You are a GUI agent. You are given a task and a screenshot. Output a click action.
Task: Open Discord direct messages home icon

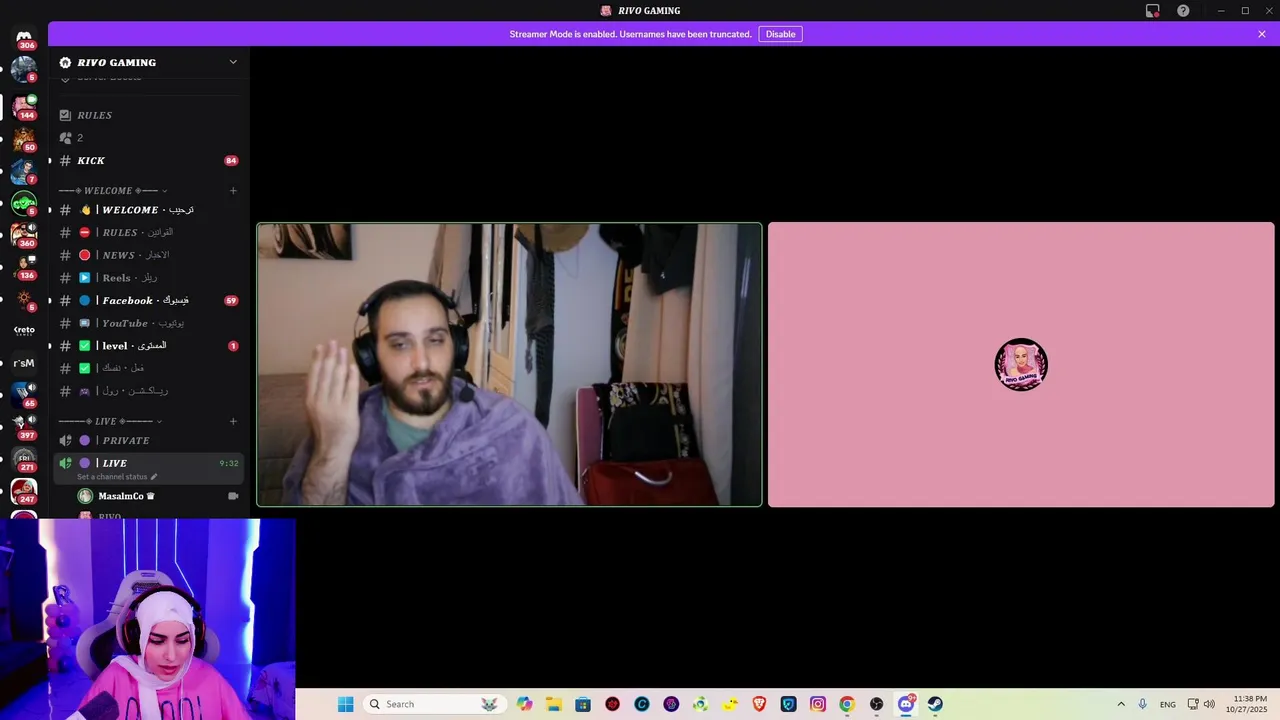pos(24,38)
